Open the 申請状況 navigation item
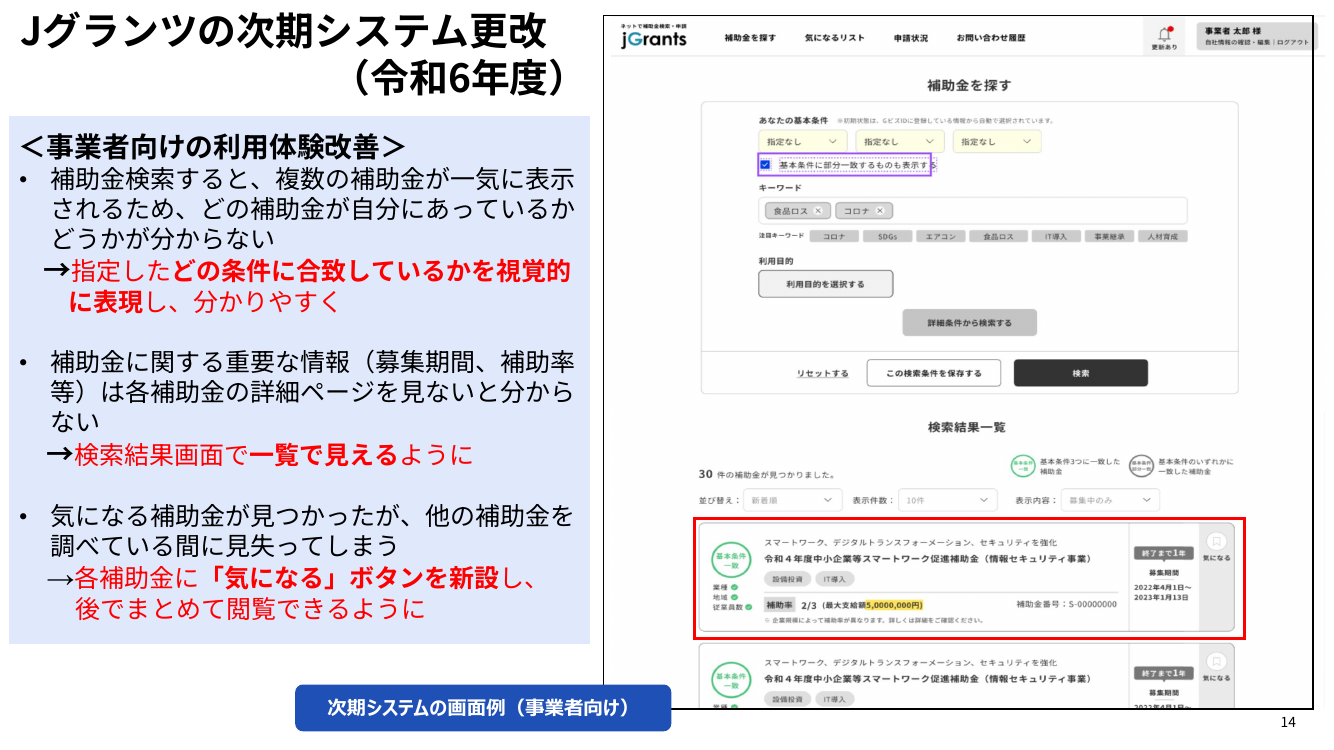This screenshot has height=750, width=1334. tap(910, 38)
